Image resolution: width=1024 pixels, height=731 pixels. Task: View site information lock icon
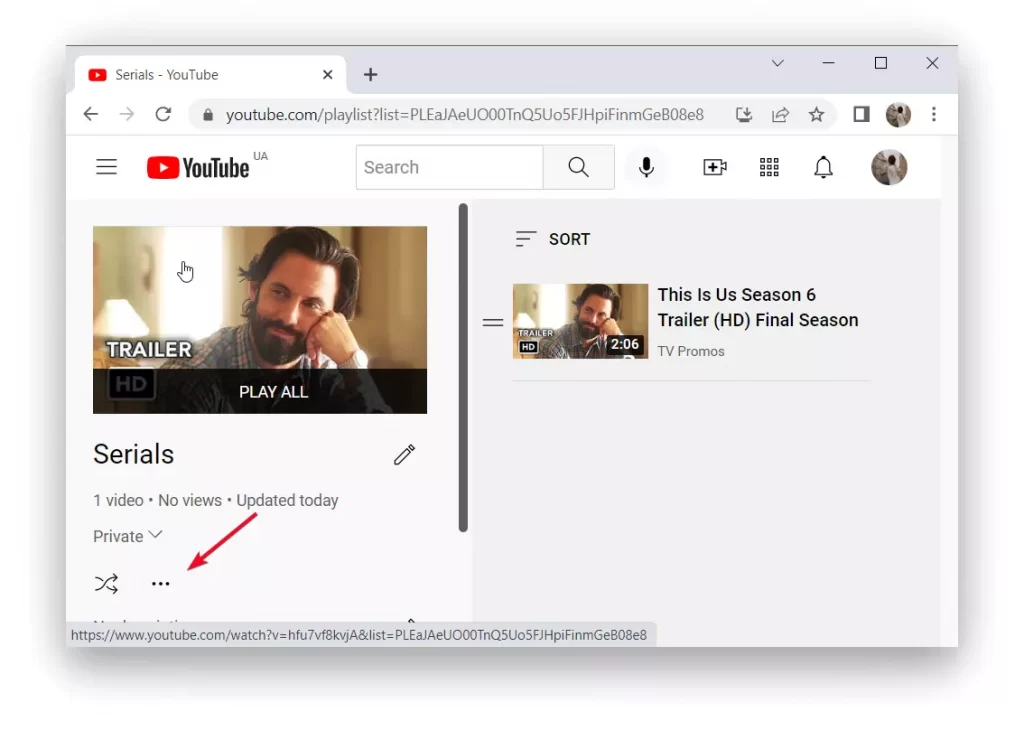pos(208,115)
